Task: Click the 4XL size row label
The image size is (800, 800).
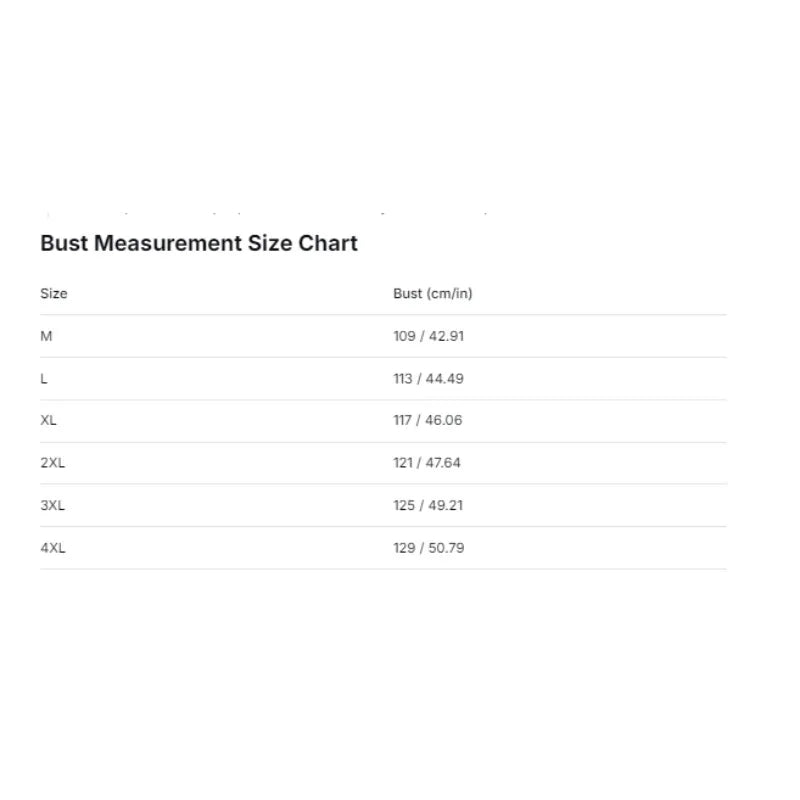Action: click(x=53, y=548)
